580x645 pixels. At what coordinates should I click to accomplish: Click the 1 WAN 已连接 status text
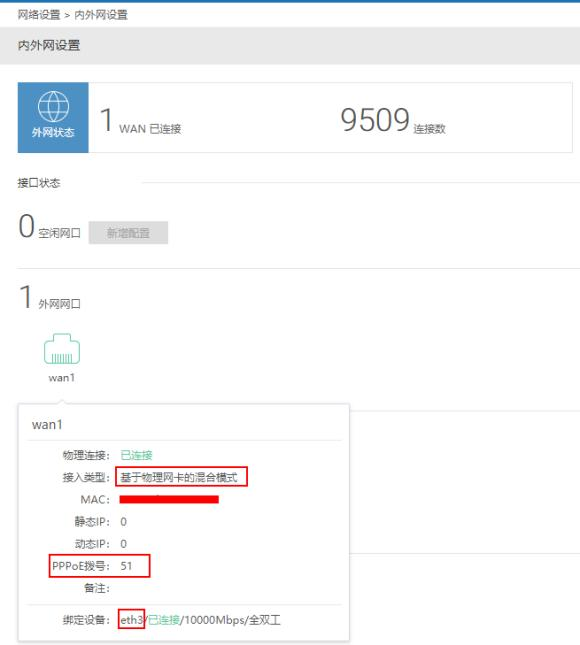[x=140, y=121]
